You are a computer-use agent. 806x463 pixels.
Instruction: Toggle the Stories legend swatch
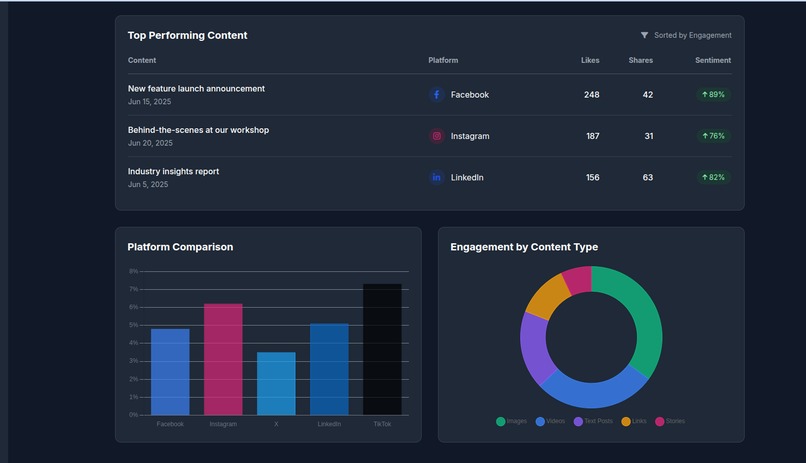tap(660, 421)
